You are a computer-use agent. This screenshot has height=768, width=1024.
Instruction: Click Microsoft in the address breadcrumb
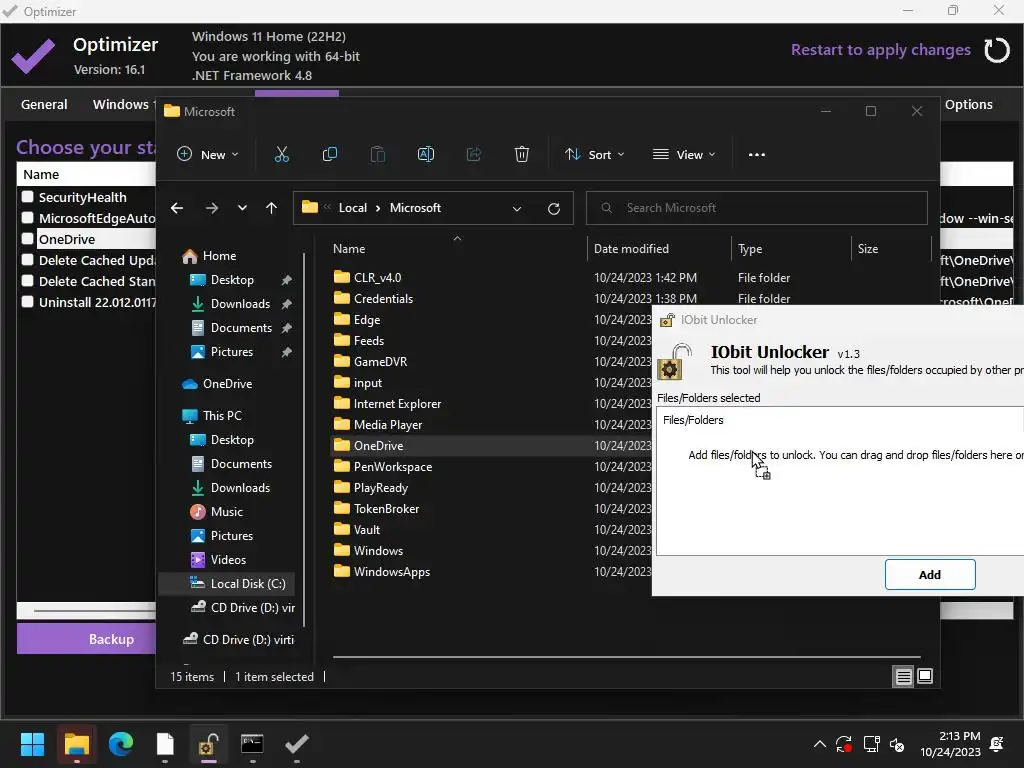click(415, 208)
